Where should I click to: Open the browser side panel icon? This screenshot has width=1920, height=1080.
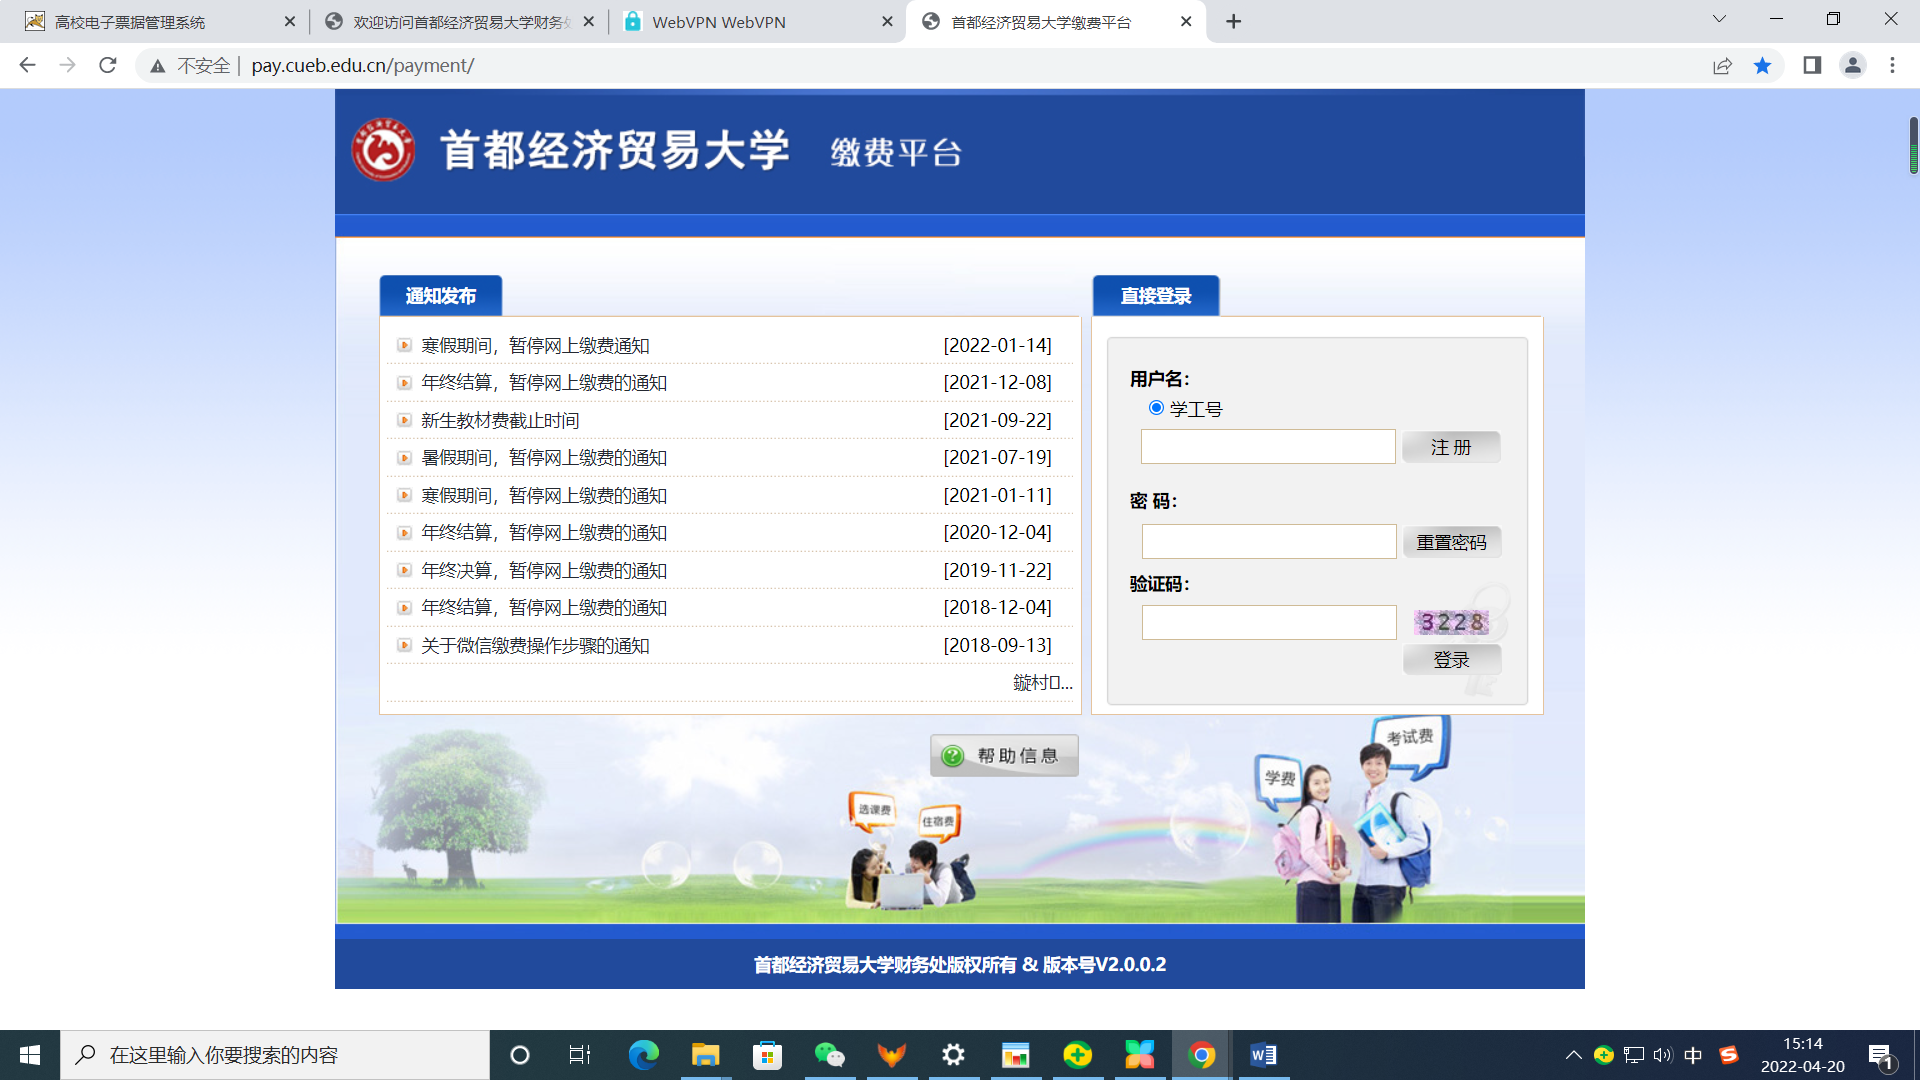point(1812,65)
